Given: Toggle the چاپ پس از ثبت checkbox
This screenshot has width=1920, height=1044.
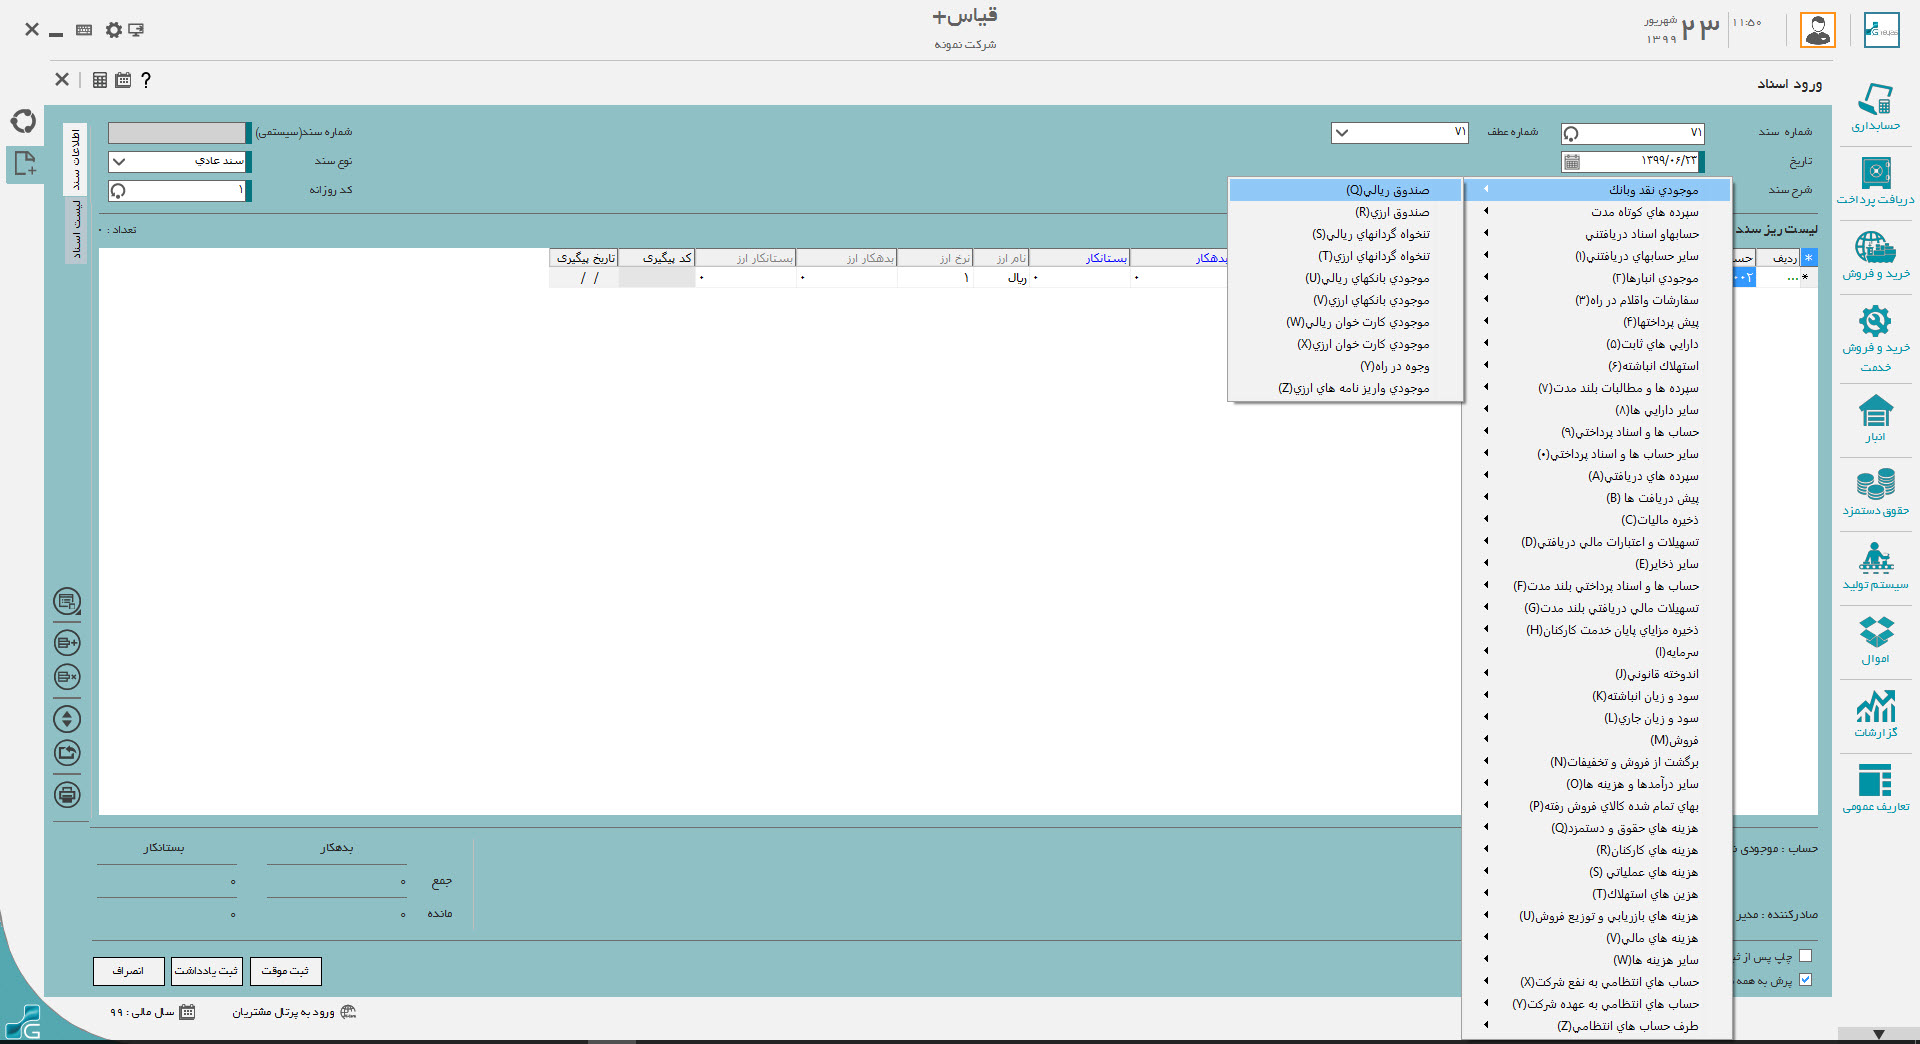Looking at the screenshot, I should pyautogui.click(x=1805, y=956).
